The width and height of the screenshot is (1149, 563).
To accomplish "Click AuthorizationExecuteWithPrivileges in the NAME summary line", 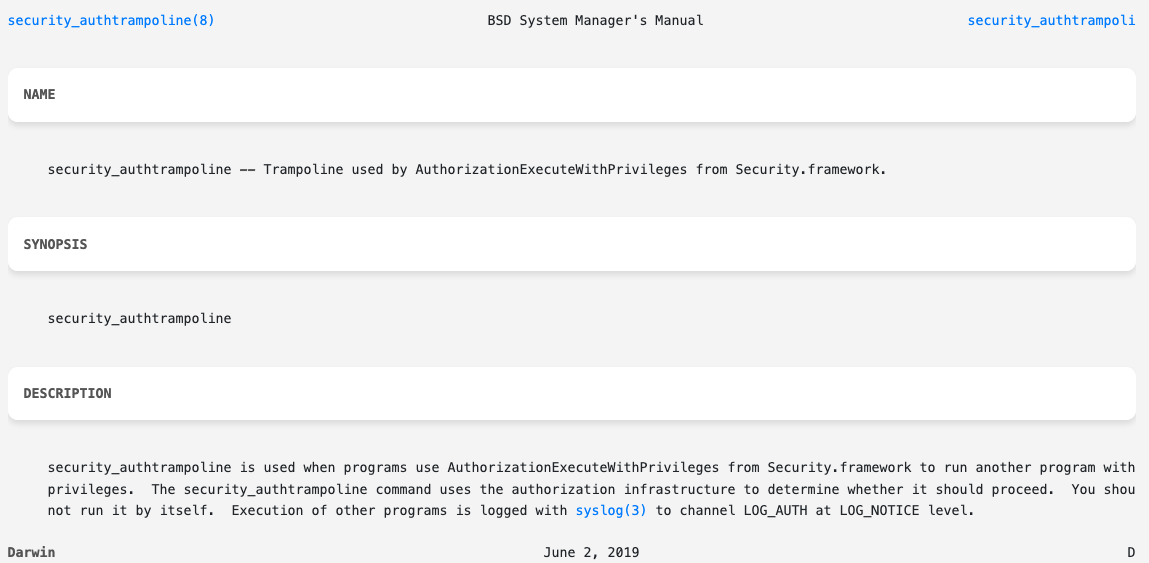I will tap(551, 169).
